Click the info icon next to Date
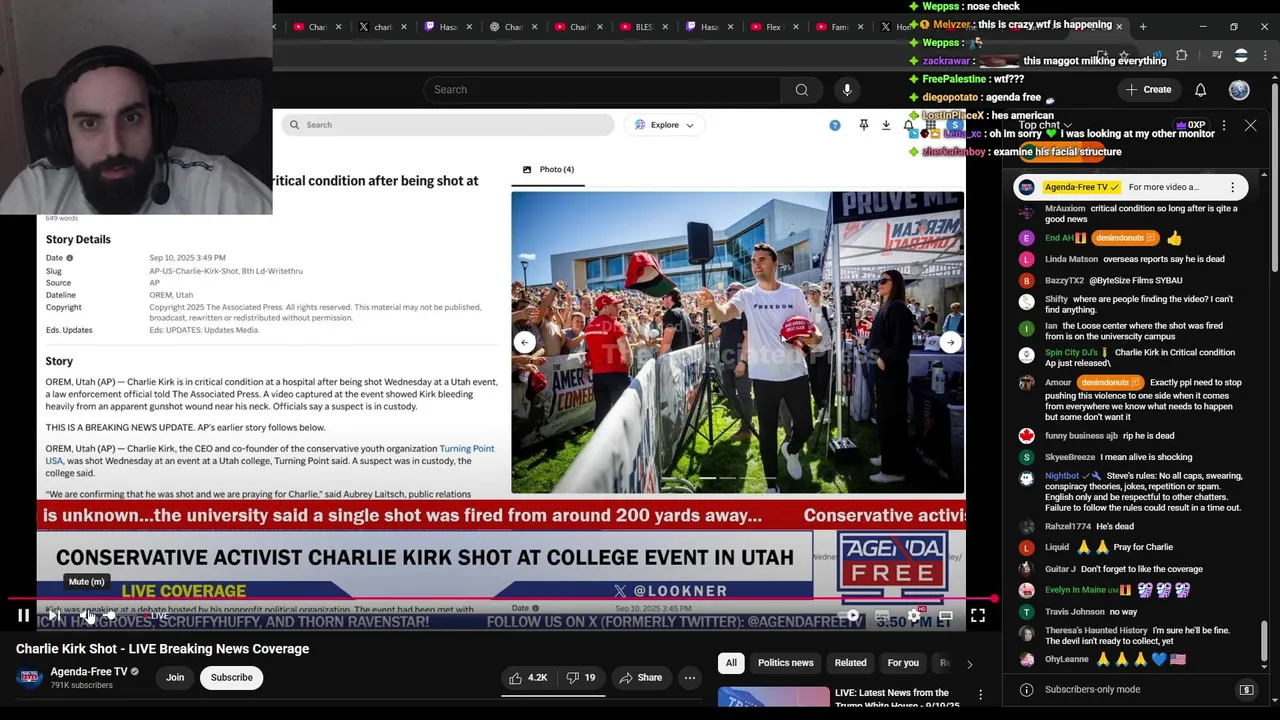1280x720 pixels. click(x=69, y=258)
